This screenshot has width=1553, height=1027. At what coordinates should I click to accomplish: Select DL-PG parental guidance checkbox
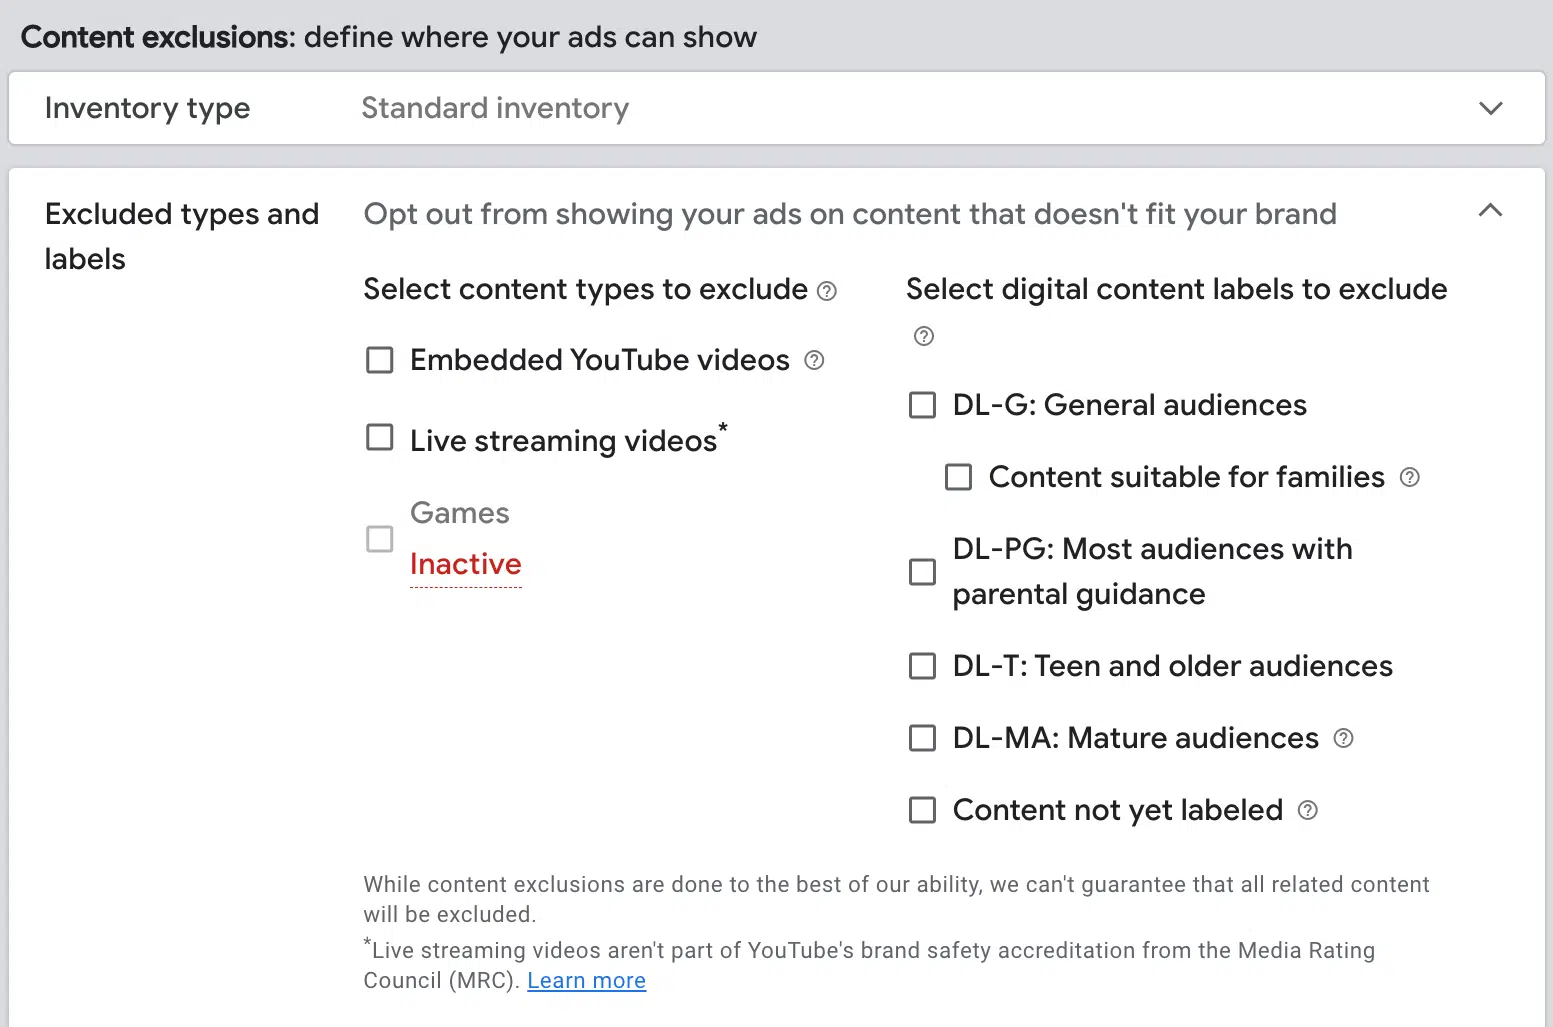pos(922,572)
